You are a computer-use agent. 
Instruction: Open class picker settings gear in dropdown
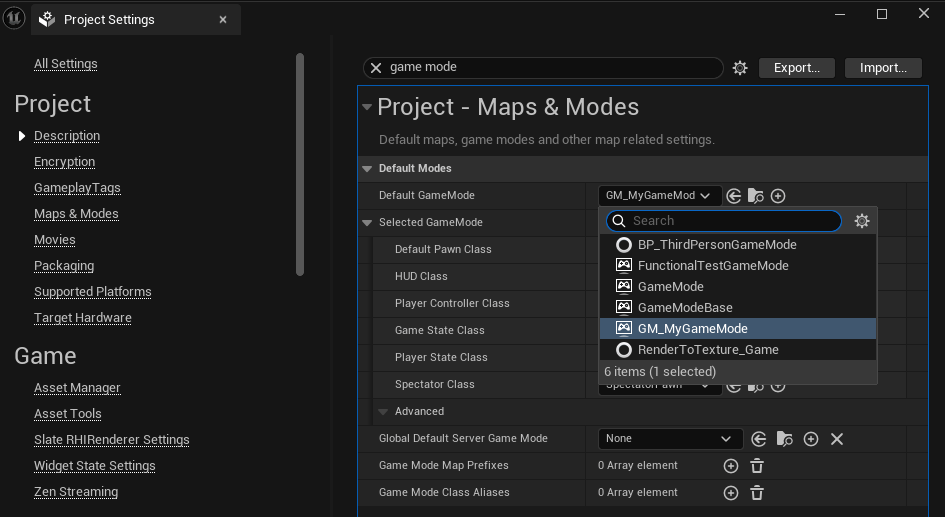862,221
